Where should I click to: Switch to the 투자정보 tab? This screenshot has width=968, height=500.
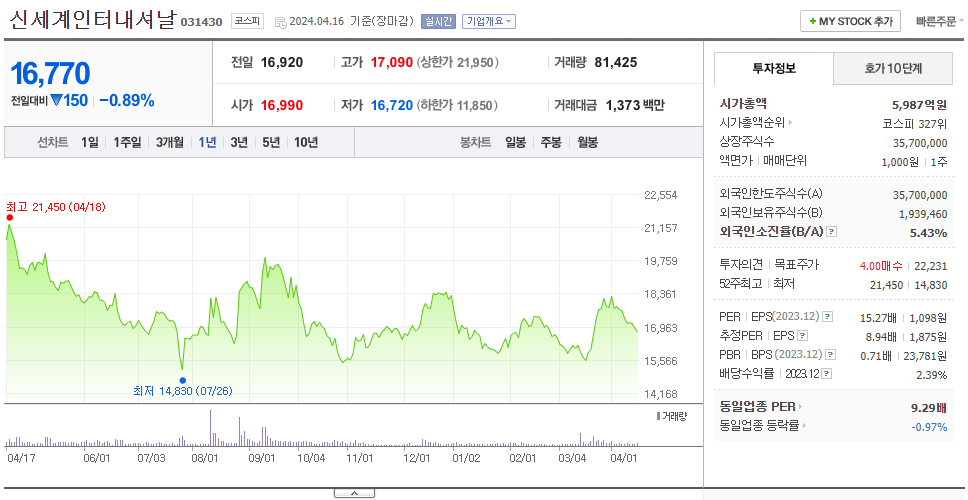pos(774,69)
